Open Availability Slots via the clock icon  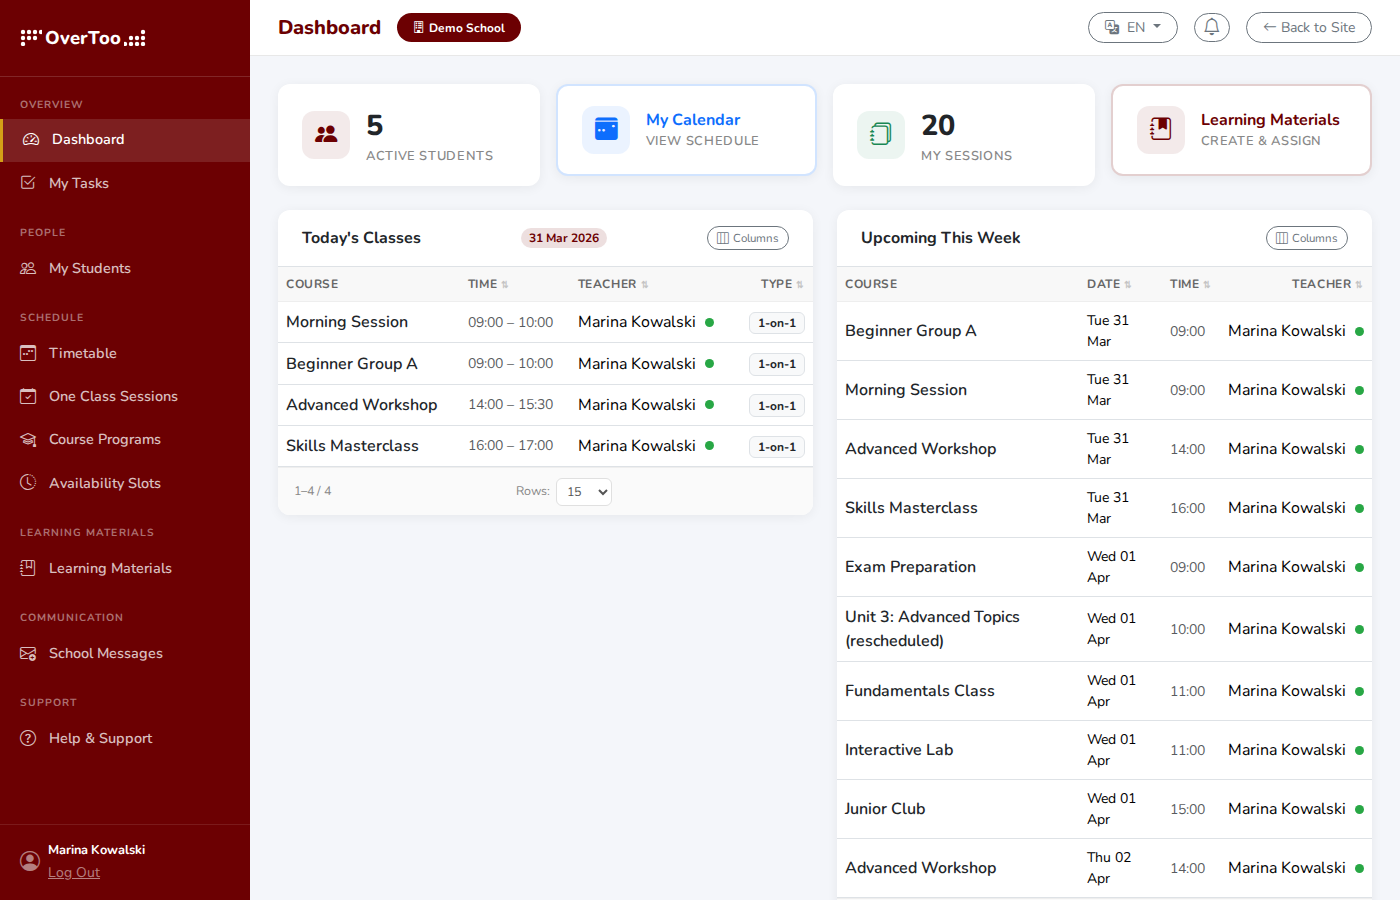pyautogui.click(x=27, y=483)
